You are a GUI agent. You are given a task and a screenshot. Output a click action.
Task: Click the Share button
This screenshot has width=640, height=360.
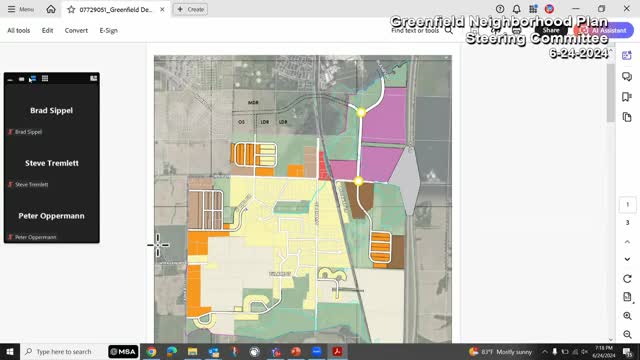[551, 31]
